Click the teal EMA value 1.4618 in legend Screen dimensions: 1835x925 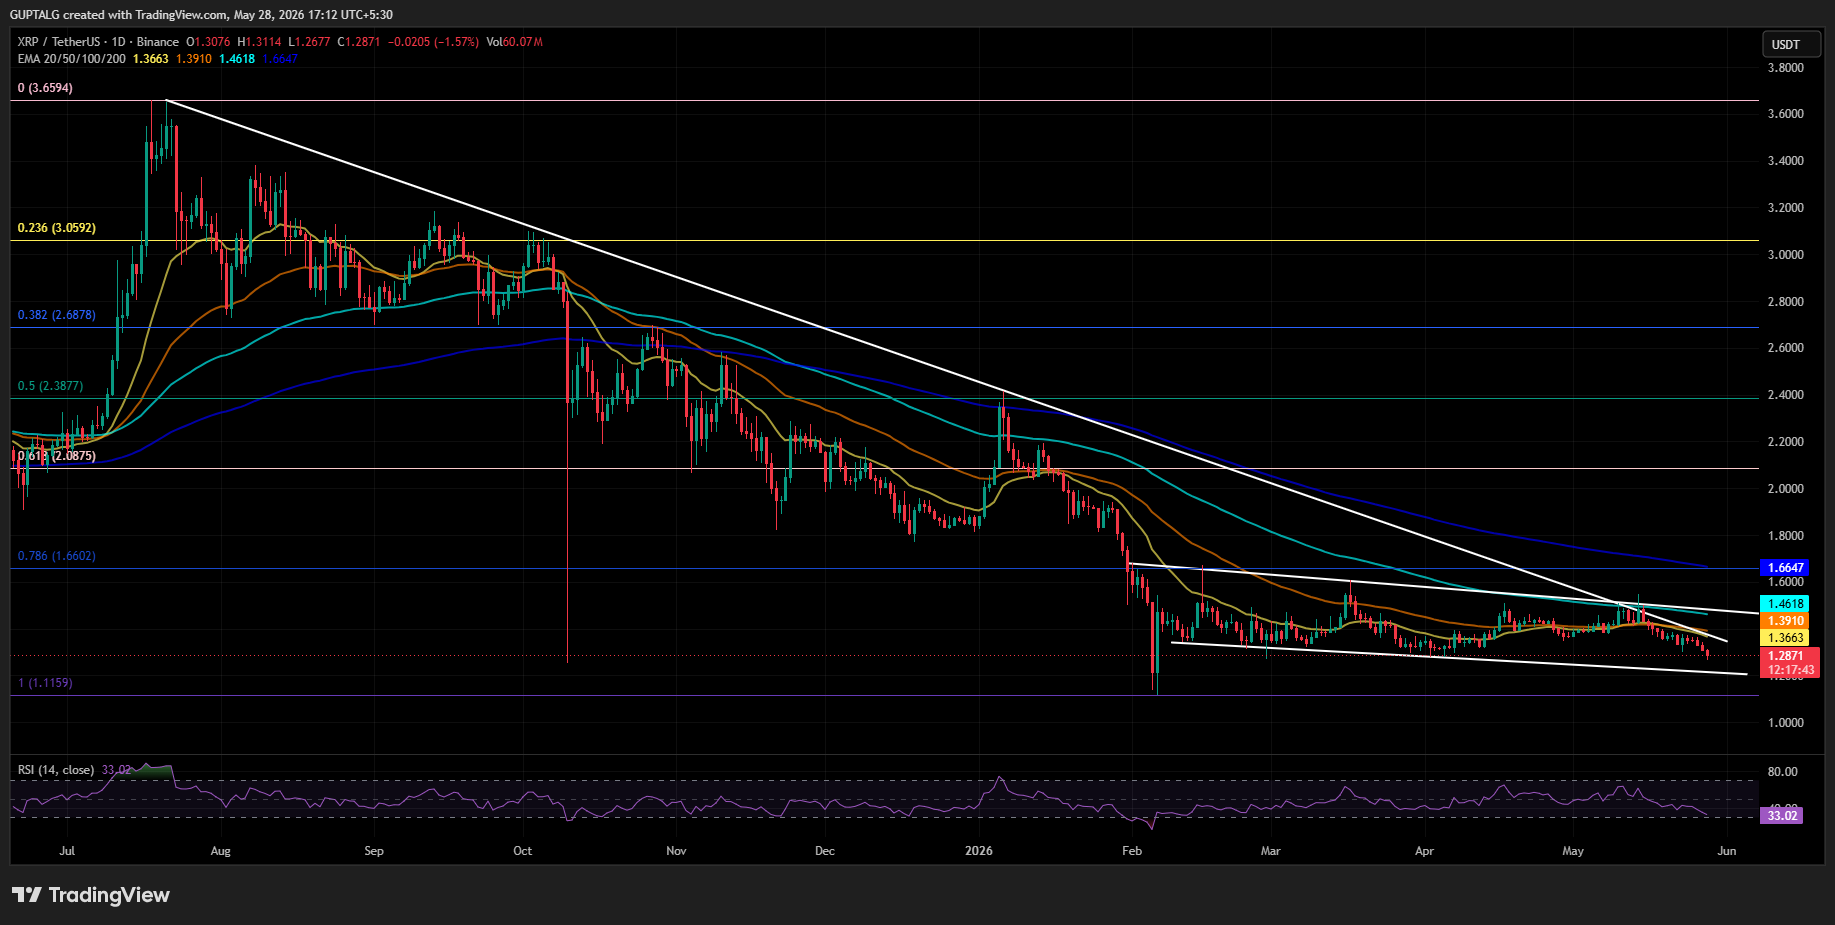point(237,59)
